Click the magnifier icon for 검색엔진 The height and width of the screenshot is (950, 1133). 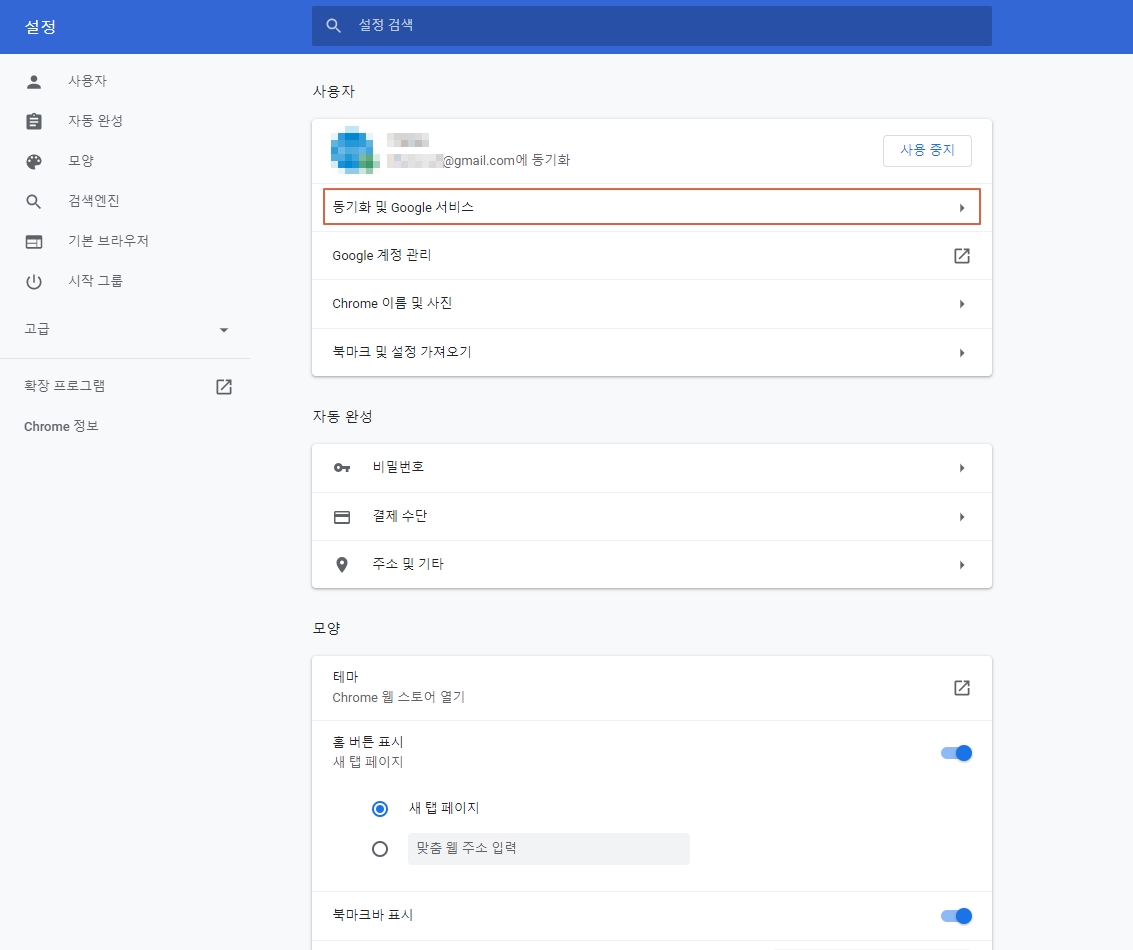click(x=33, y=202)
